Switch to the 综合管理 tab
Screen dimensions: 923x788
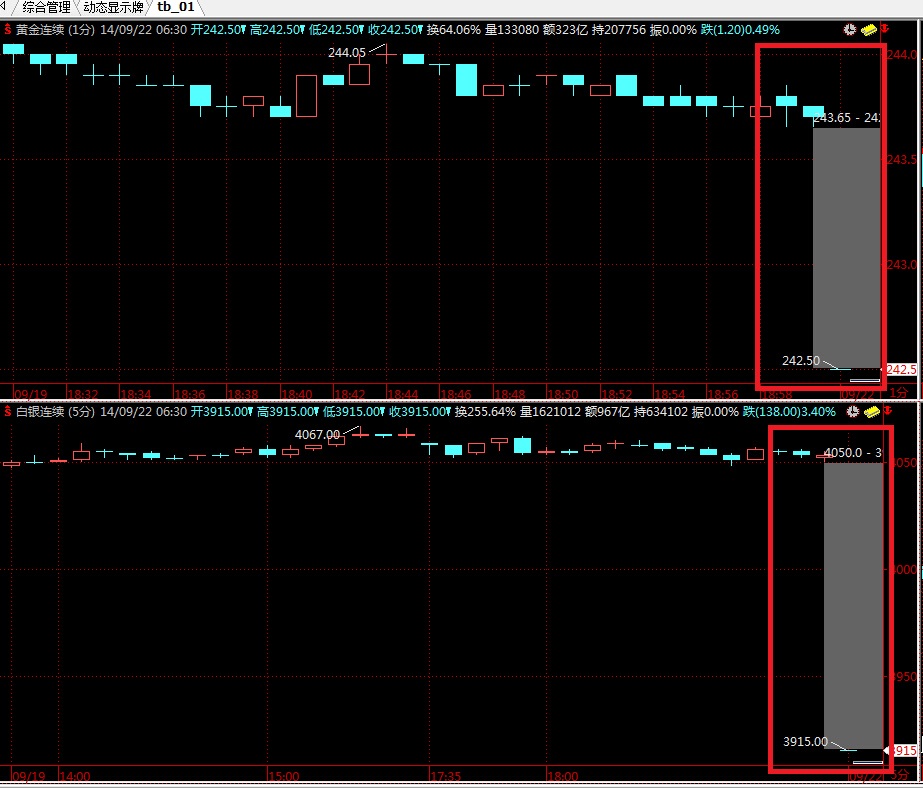(47, 7)
